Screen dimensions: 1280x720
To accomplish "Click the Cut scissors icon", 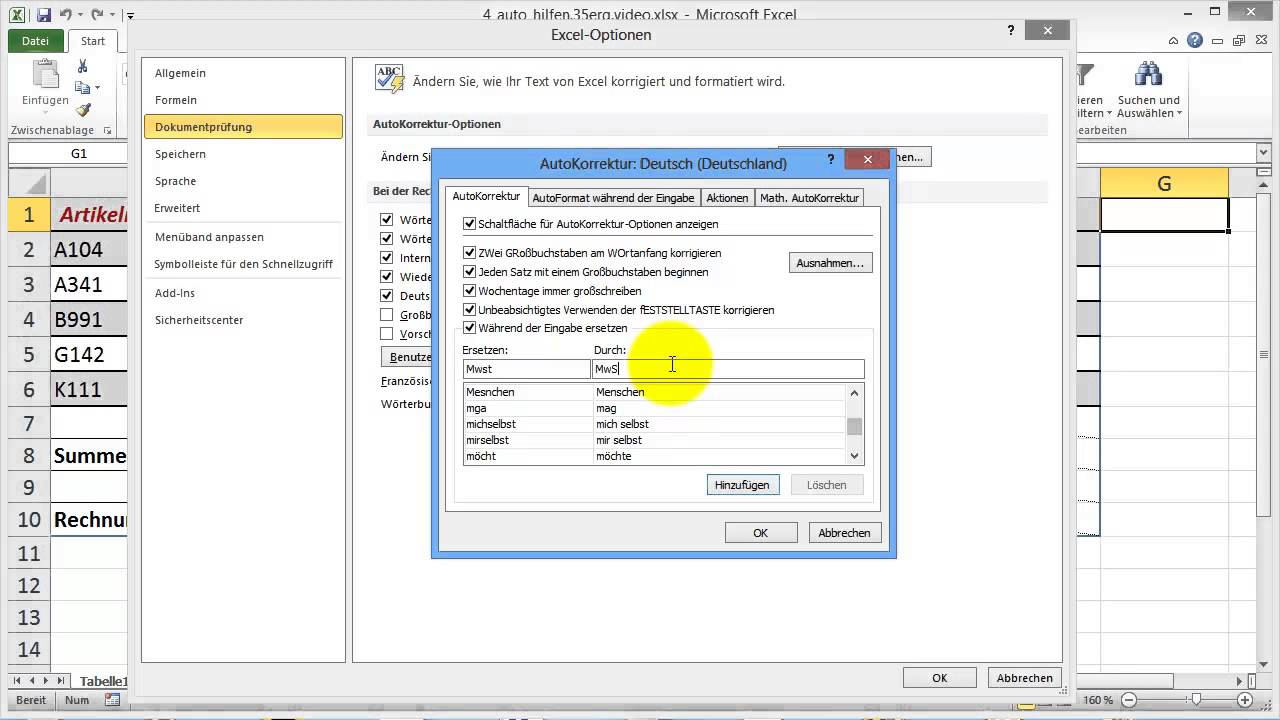I will coord(83,66).
